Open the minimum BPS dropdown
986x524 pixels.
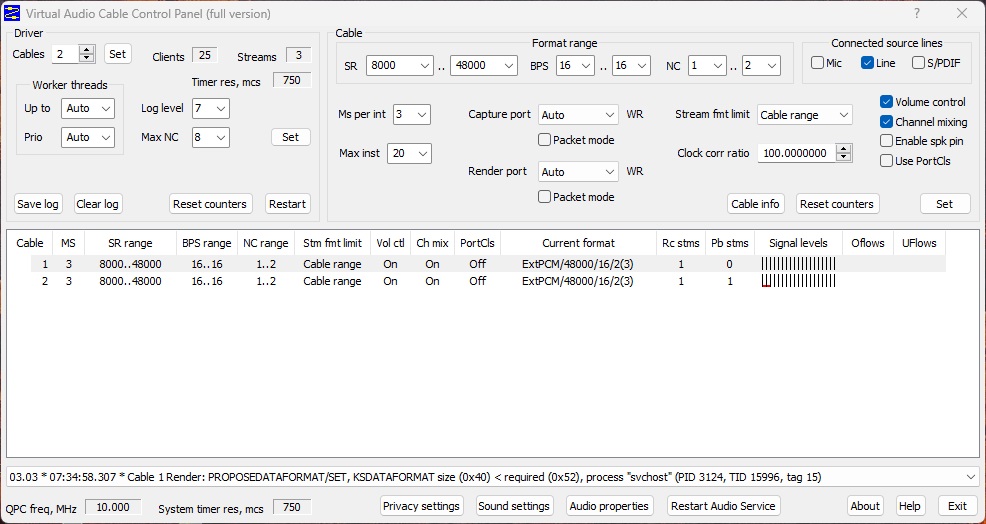pos(575,65)
